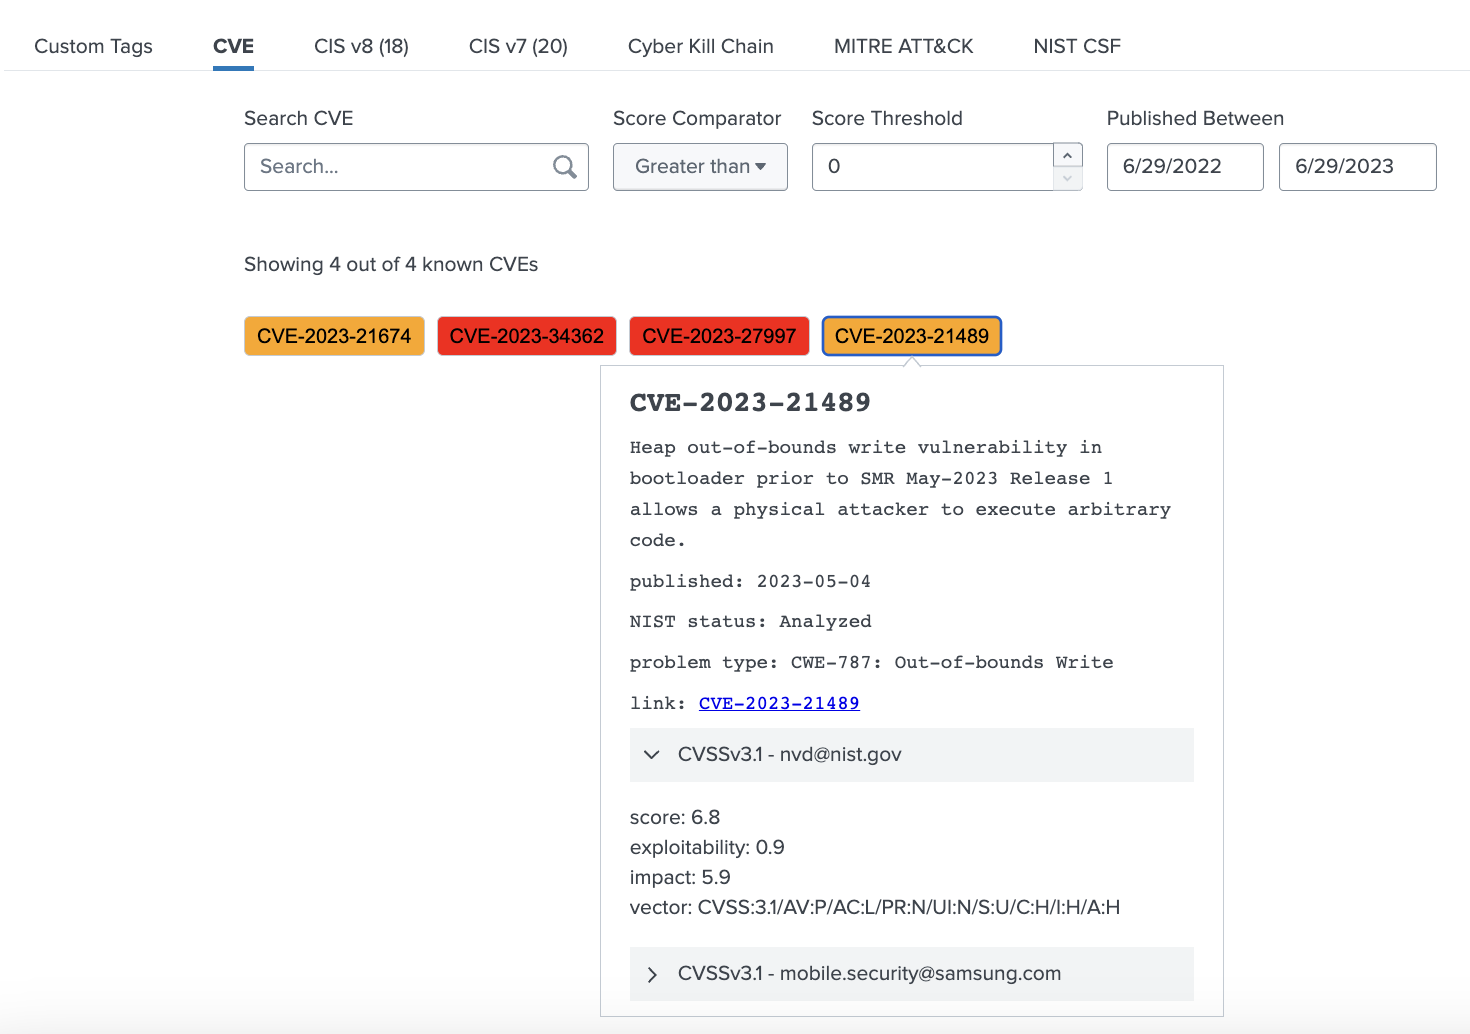Click the stepper up arrow on Score Threshold

(1067, 155)
